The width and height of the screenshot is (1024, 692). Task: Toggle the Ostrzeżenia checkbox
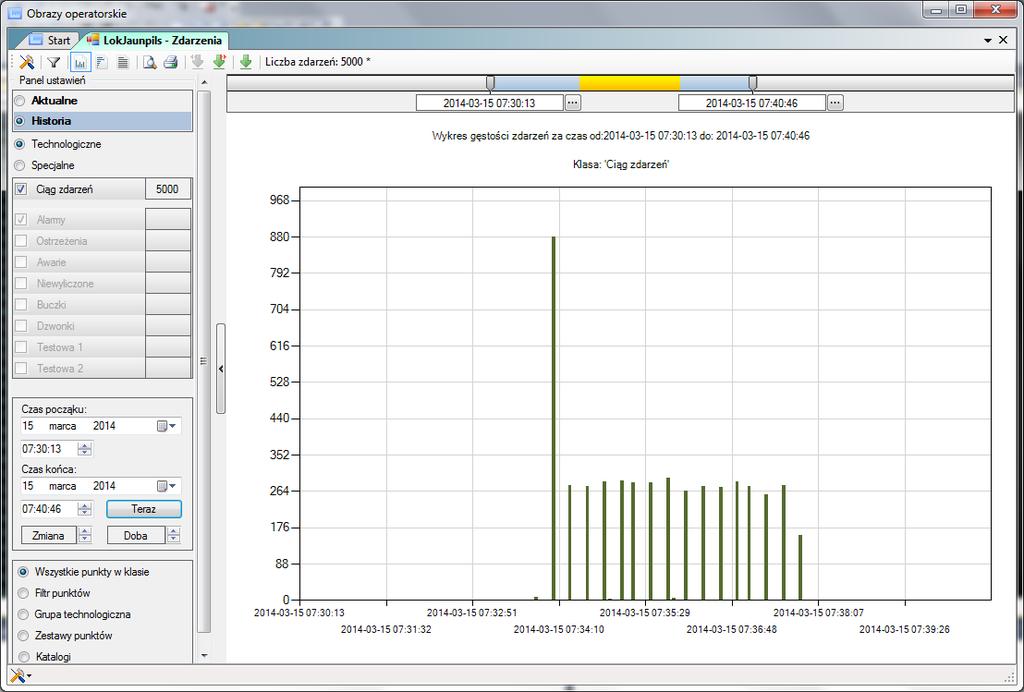coord(21,241)
